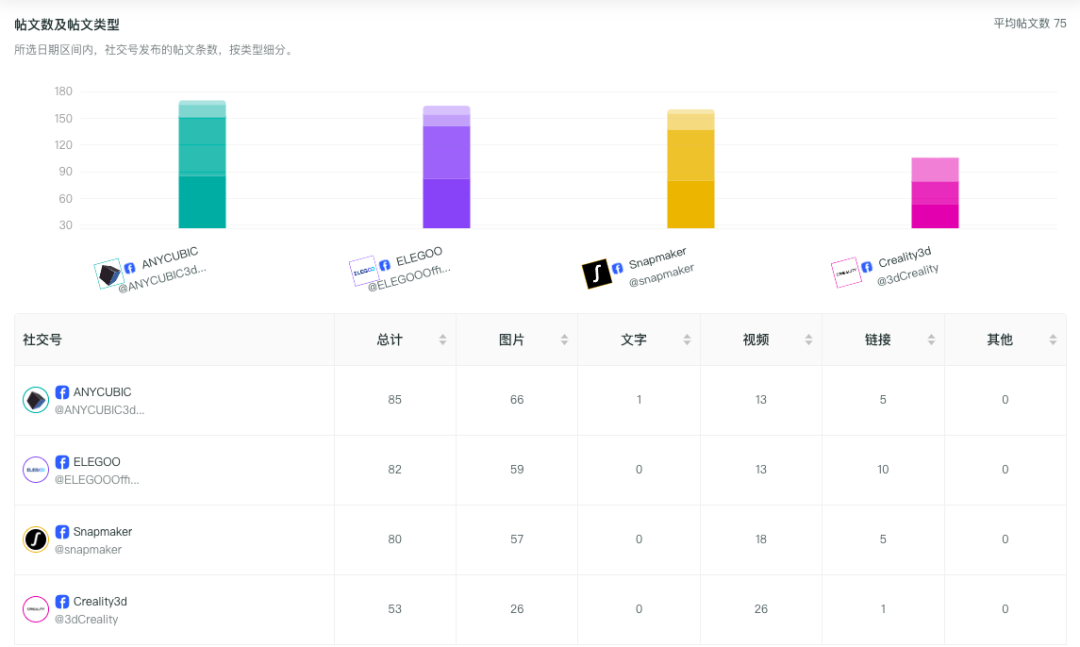Click the 视频 column header label
The height and width of the screenshot is (647, 1080).
point(756,340)
